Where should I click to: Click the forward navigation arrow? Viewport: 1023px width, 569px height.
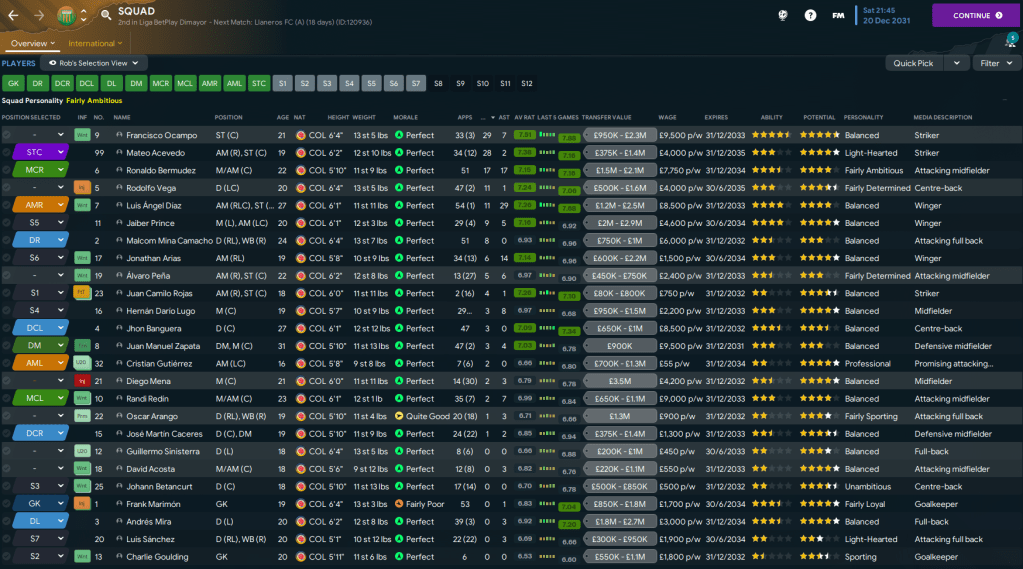pyautogui.click(x=40, y=15)
